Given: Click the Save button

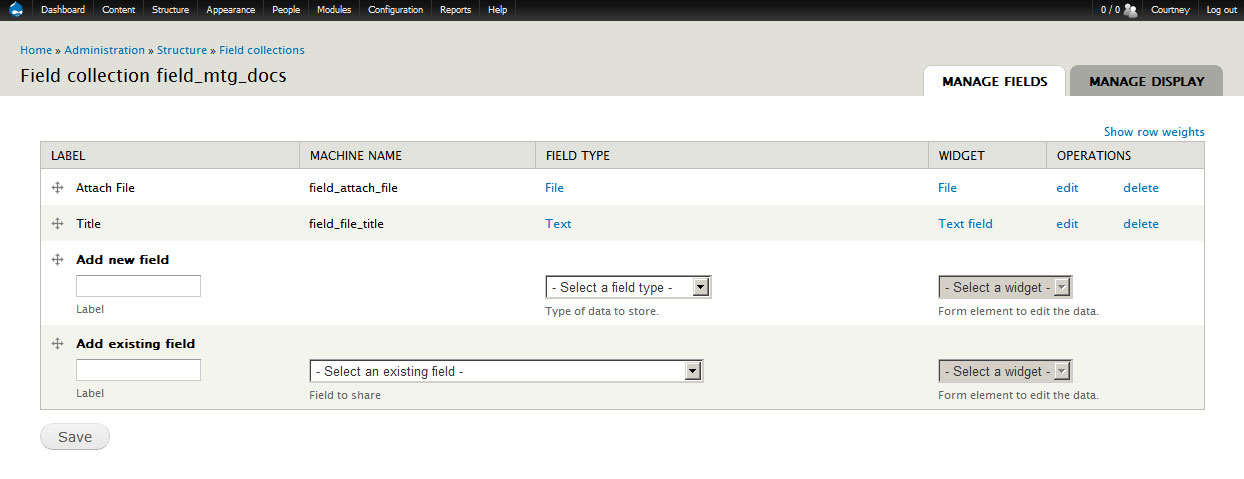Looking at the screenshot, I should coord(75,437).
